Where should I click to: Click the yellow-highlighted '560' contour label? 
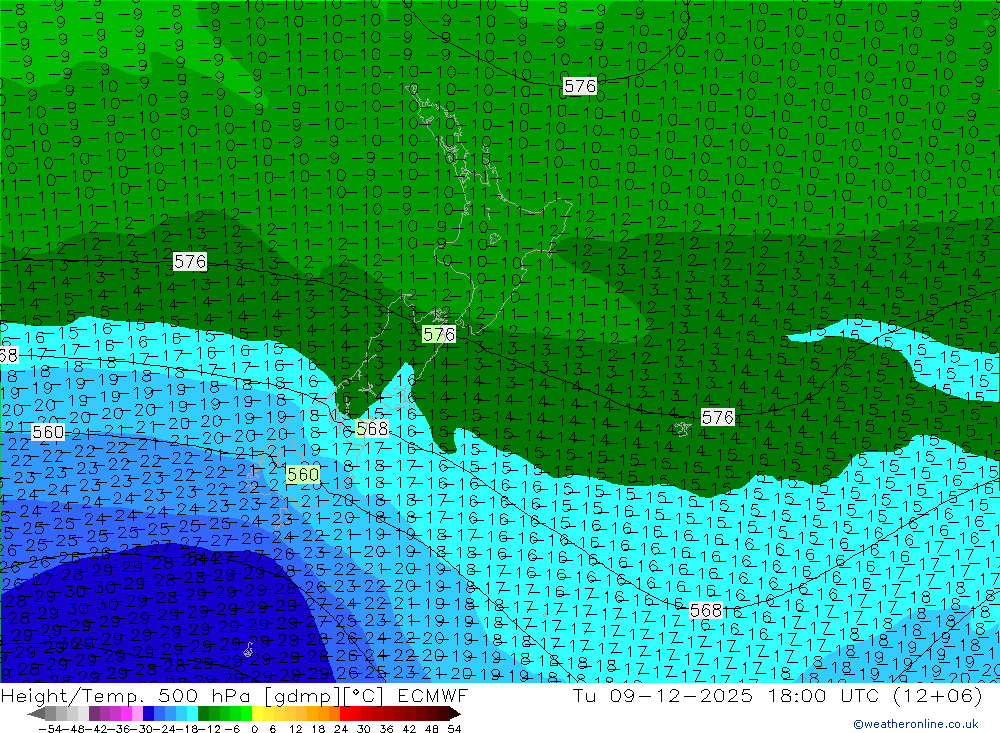pos(303,475)
